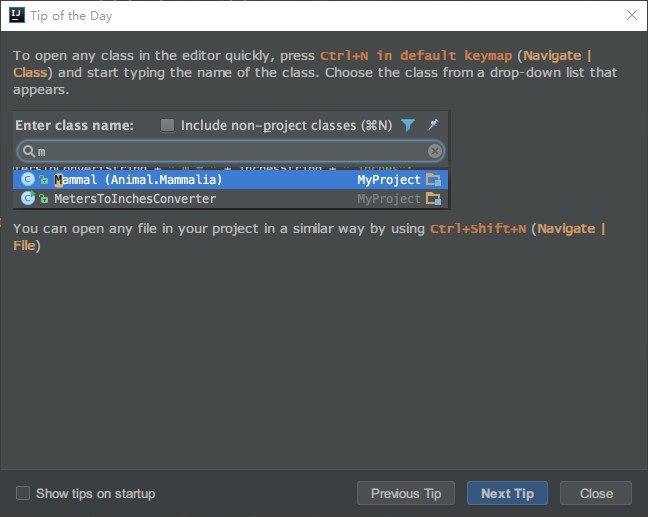Click the pin icon beside the filter
The height and width of the screenshot is (517, 648).
click(x=433, y=125)
